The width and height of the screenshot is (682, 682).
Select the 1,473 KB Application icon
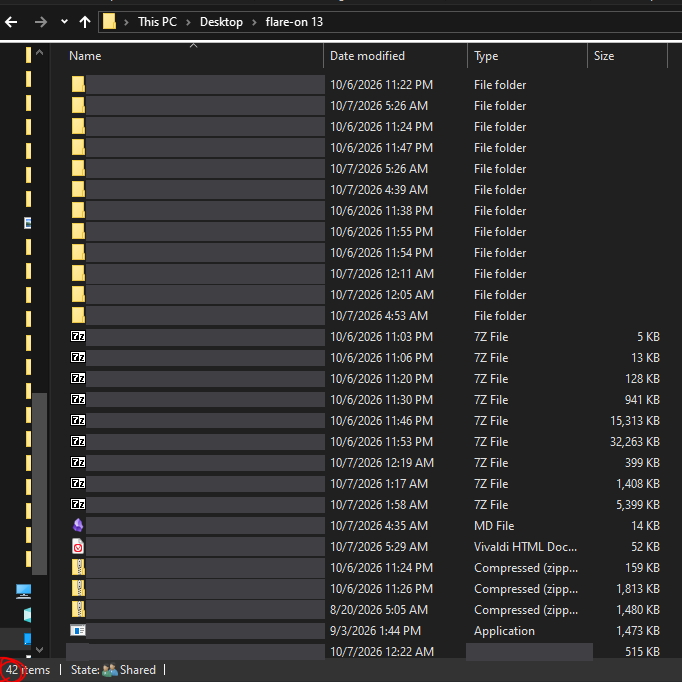78,630
